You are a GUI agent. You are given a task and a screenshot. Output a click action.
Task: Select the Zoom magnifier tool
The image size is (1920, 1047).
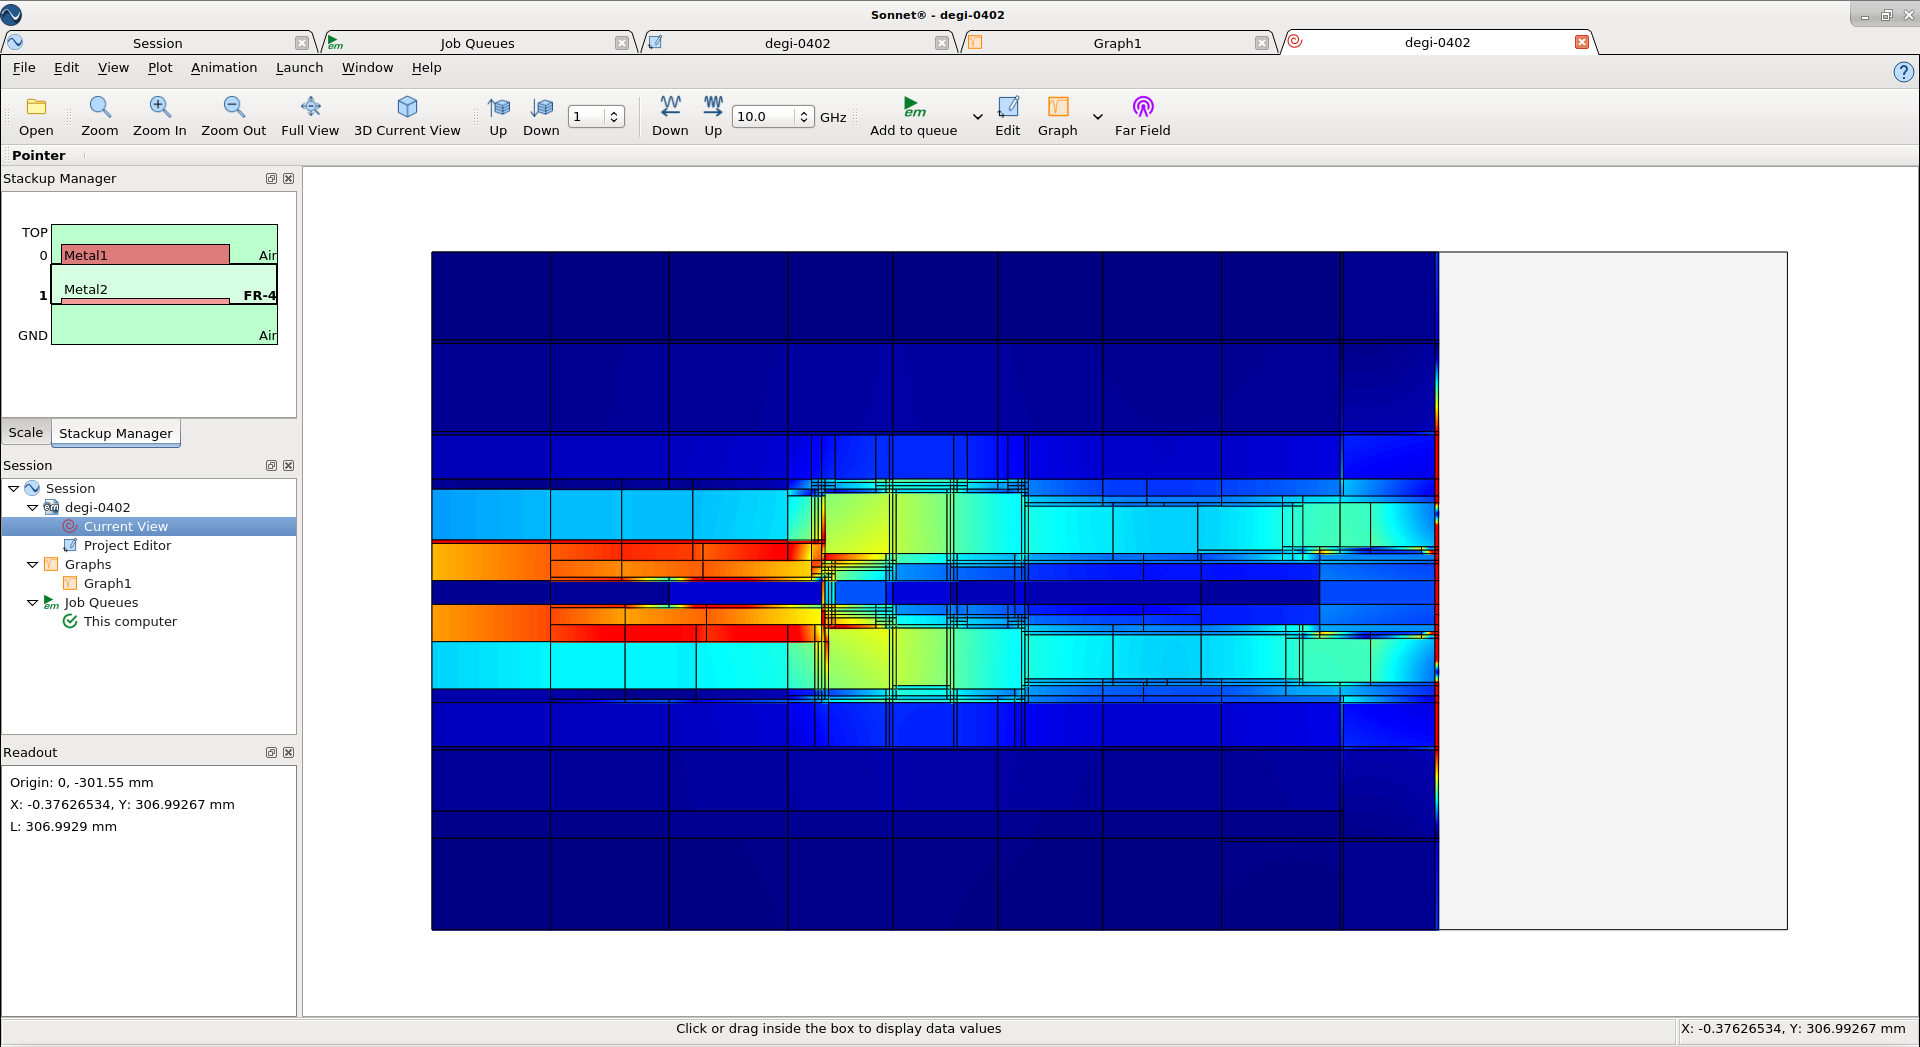pyautogui.click(x=99, y=107)
